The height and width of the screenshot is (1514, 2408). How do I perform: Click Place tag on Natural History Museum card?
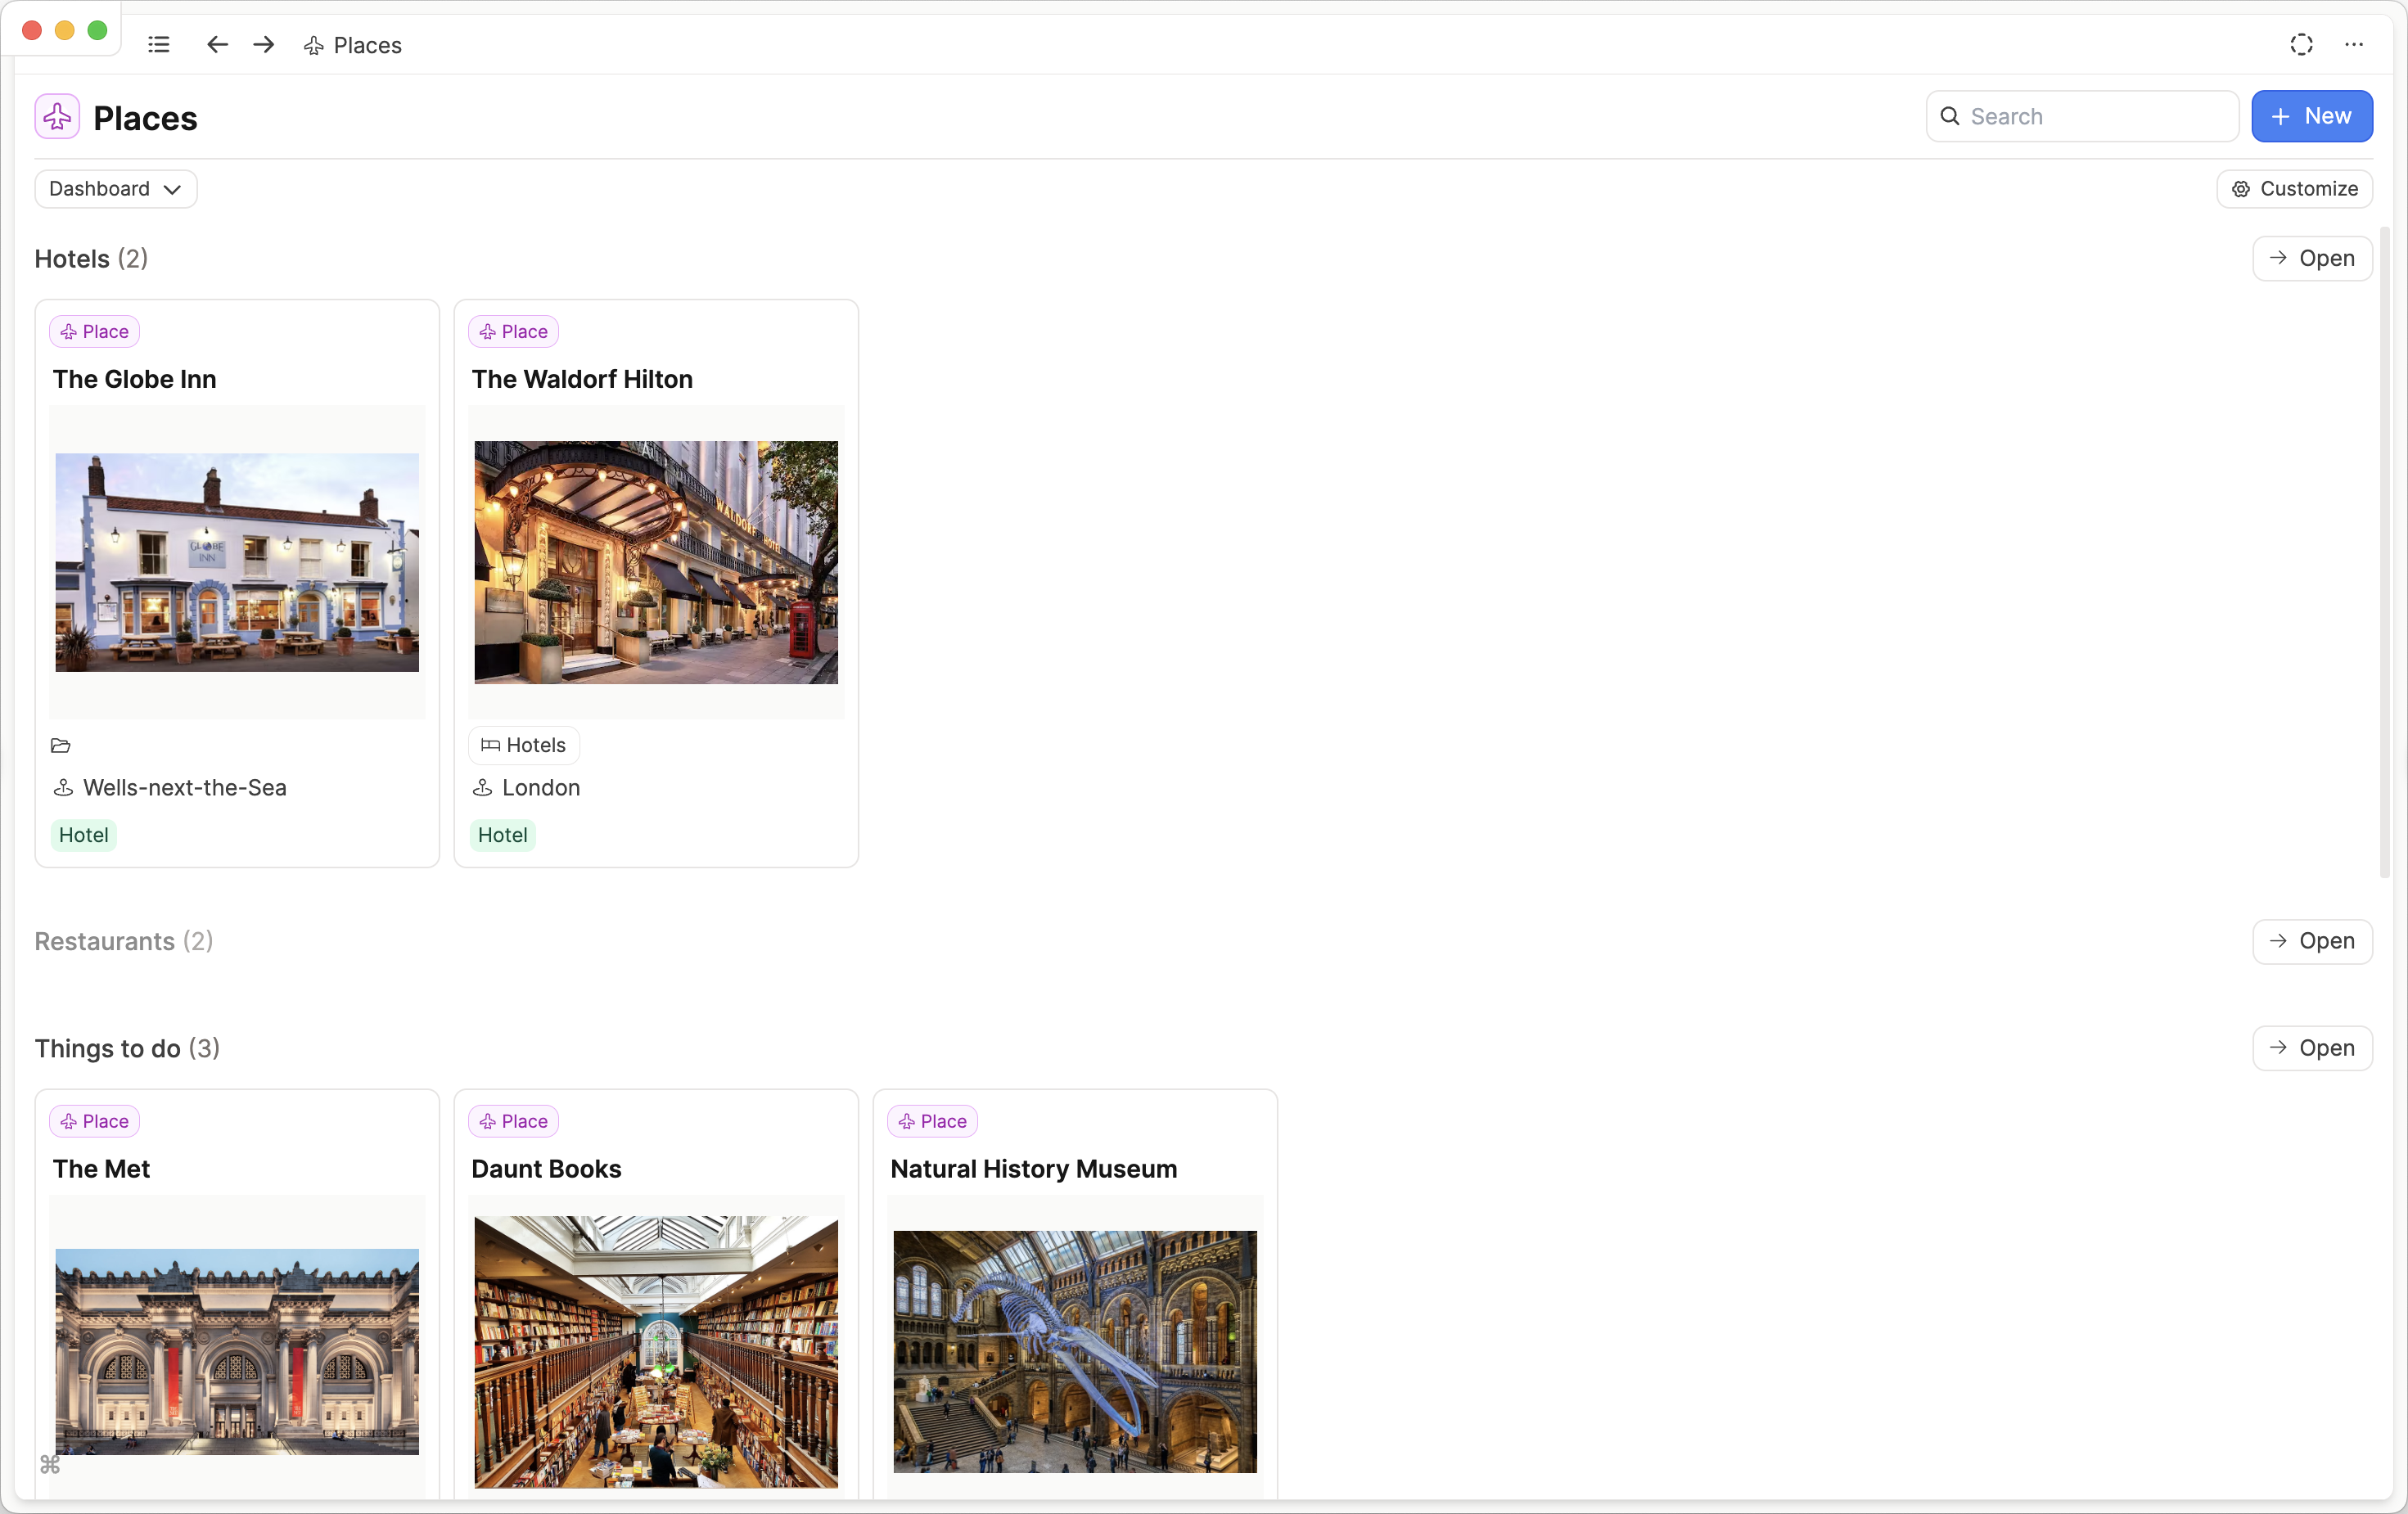tap(933, 1122)
